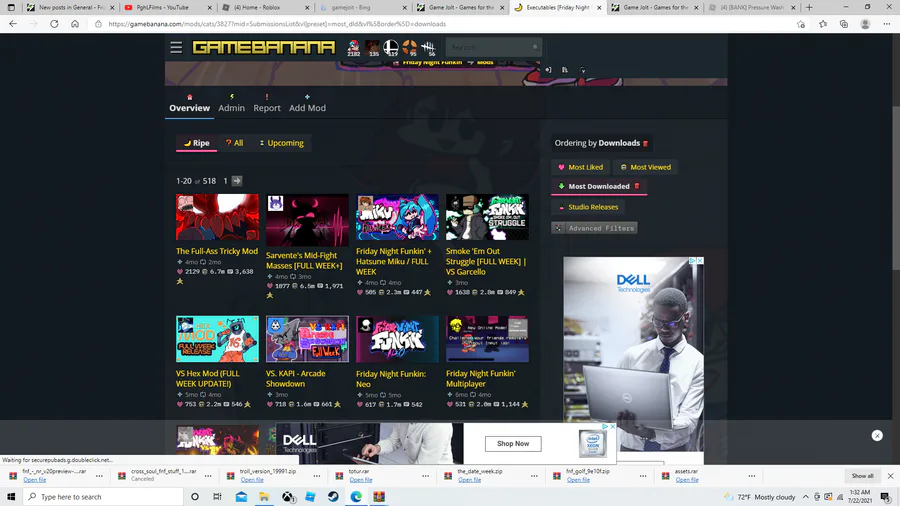The height and width of the screenshot is (506, 900).
Task: Open the browser profile icon
Action: tap(865, 24)
